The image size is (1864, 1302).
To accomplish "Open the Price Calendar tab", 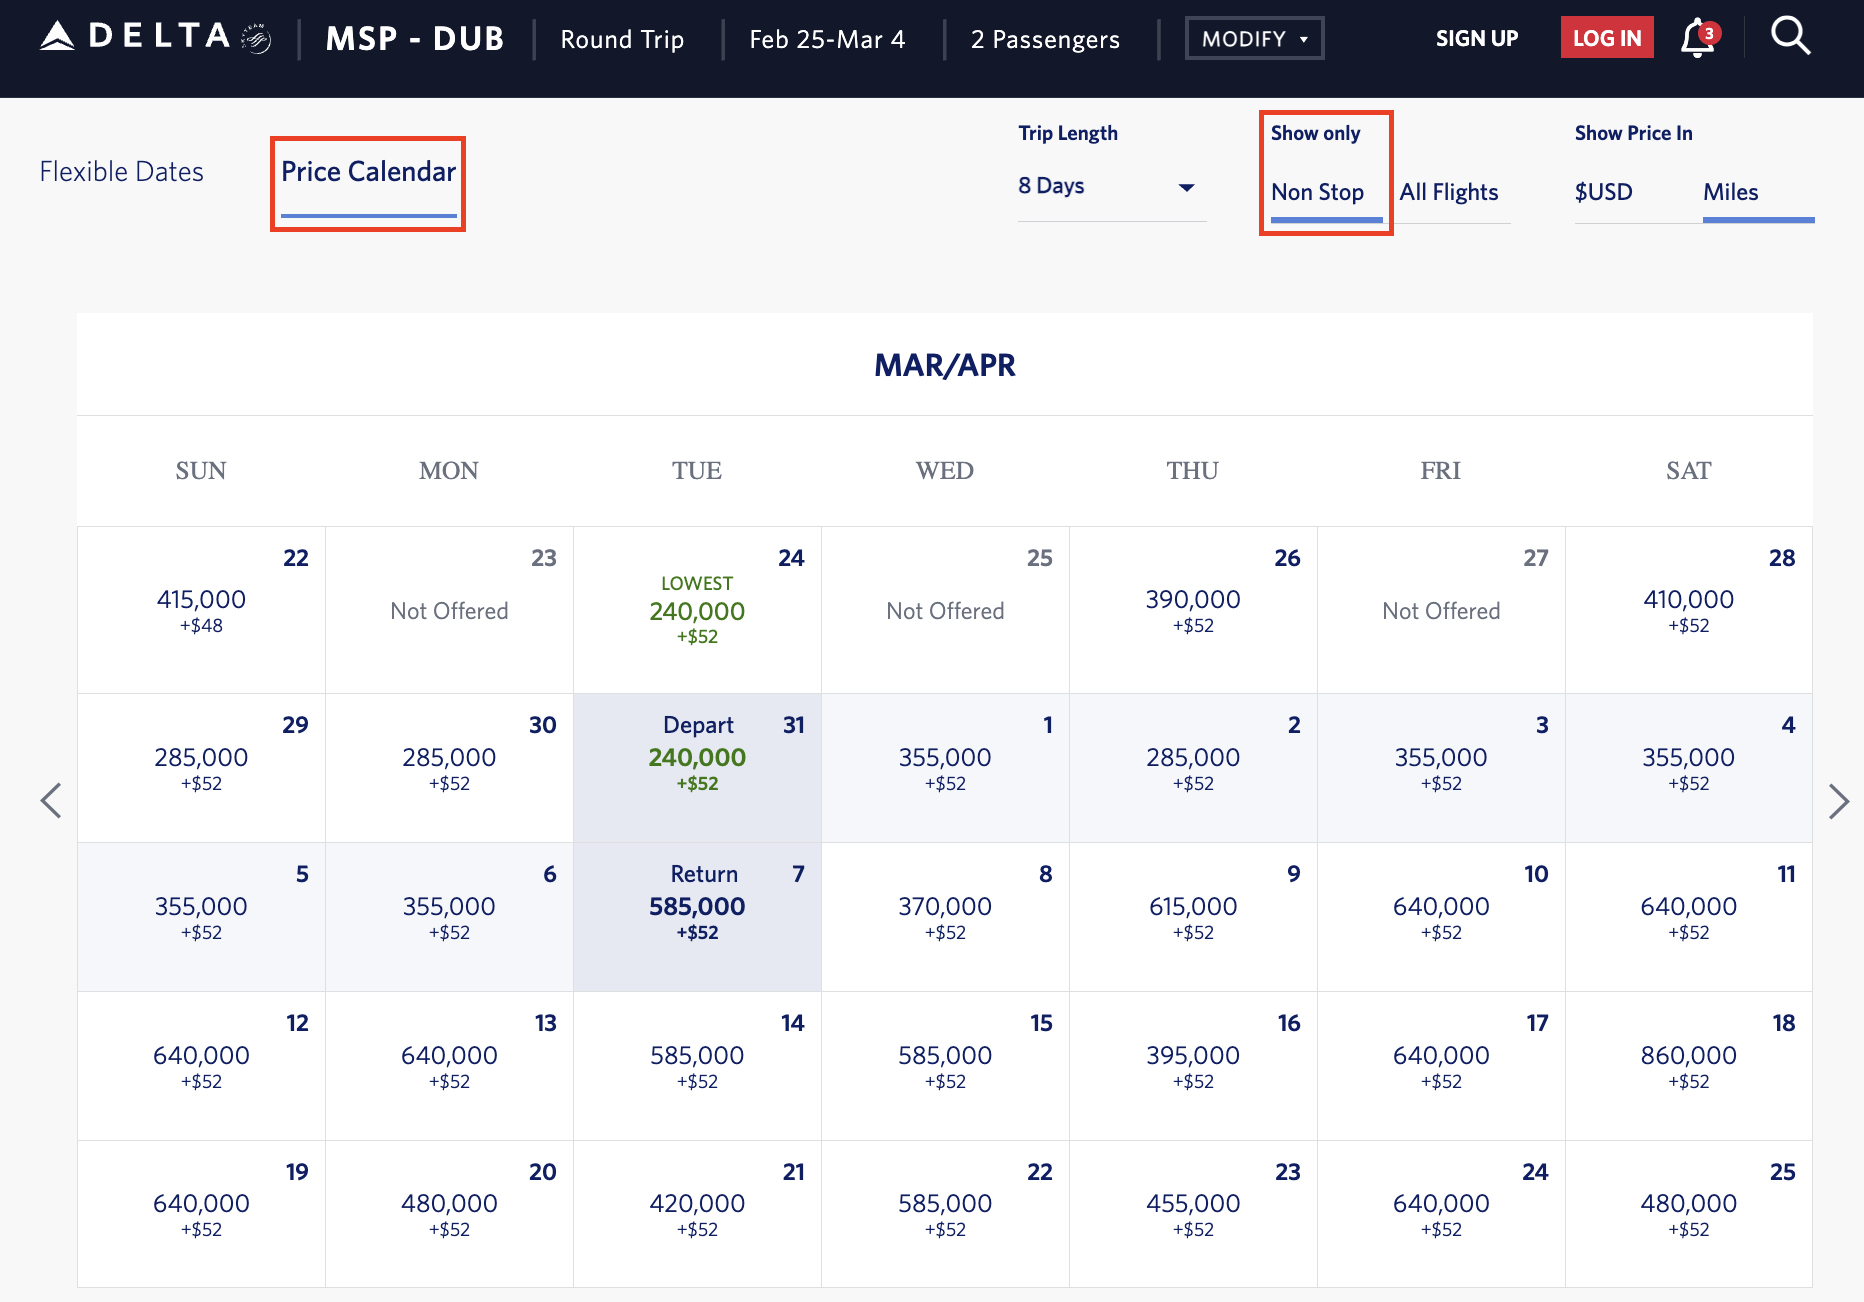I will [367, 171].
